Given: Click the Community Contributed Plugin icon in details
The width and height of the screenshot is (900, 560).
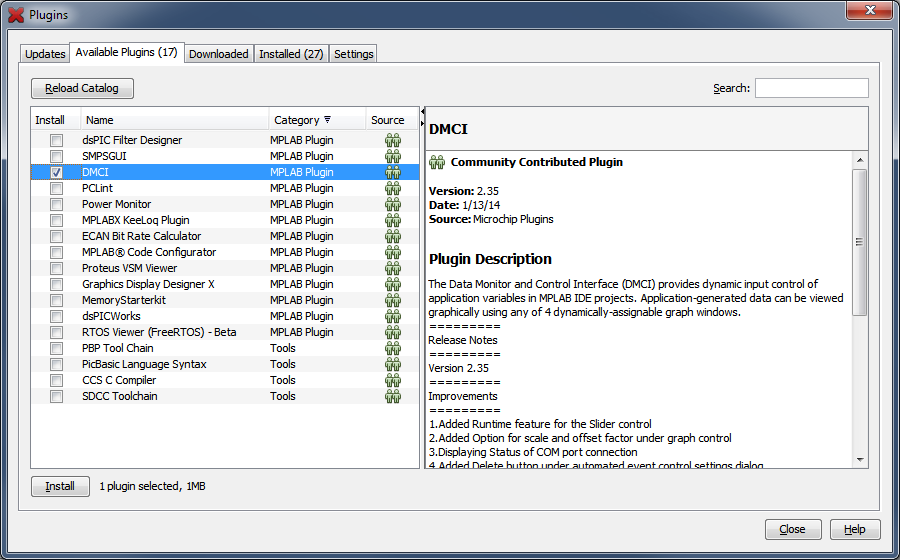Looking at the screenshot, I should pos(437,162).
